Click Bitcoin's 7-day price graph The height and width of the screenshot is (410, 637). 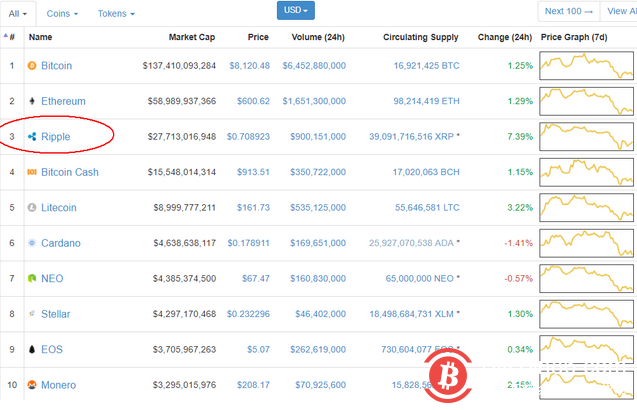[586, 66]
